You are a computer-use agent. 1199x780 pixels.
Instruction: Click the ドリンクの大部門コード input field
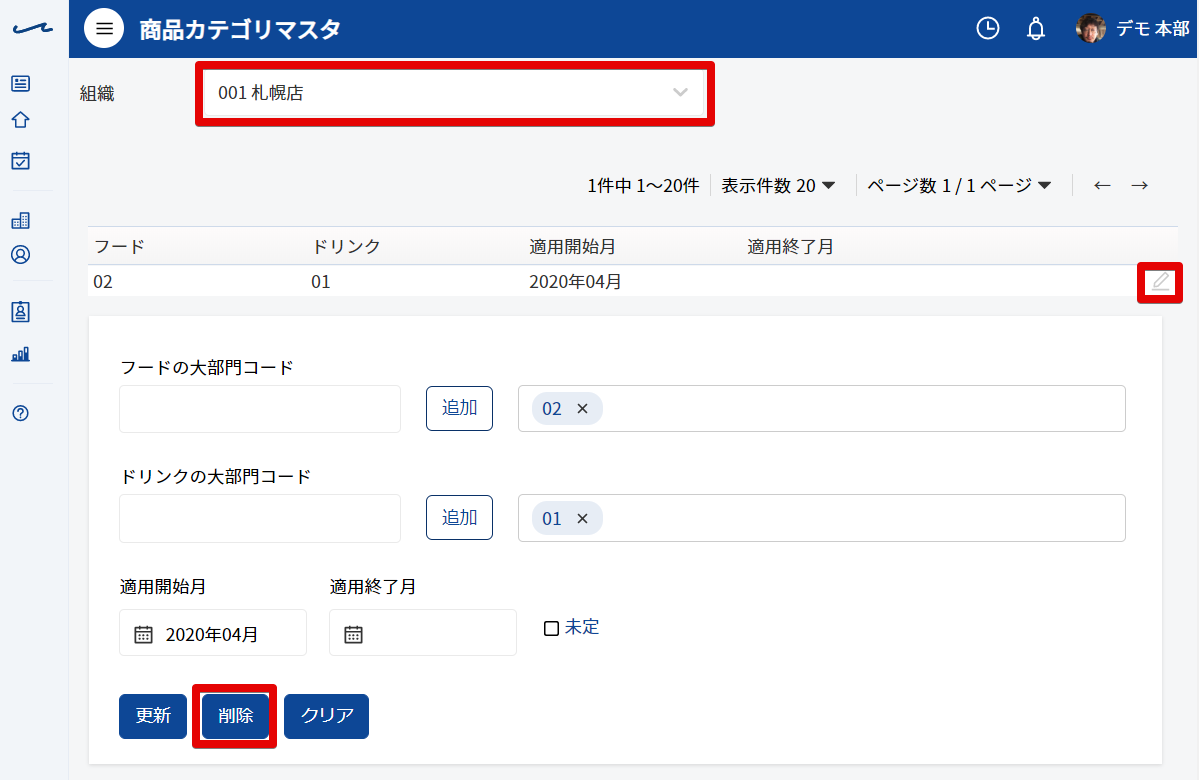point(260,518)
